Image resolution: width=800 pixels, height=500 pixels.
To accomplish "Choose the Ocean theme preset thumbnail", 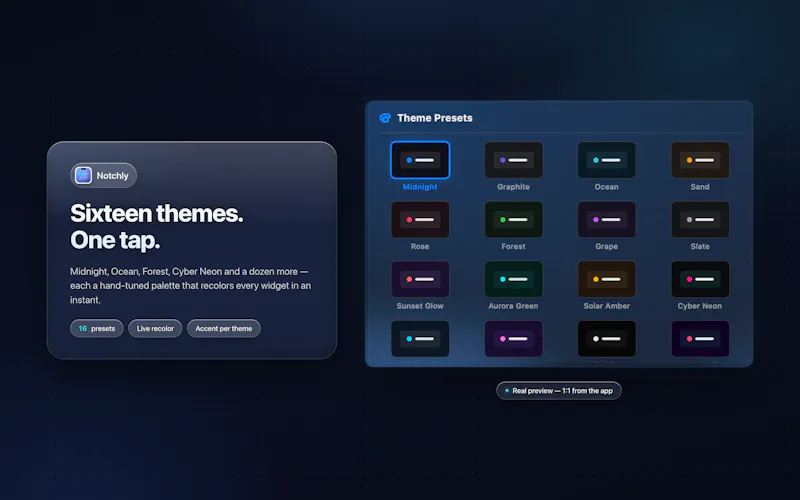I will coord(607,160).
